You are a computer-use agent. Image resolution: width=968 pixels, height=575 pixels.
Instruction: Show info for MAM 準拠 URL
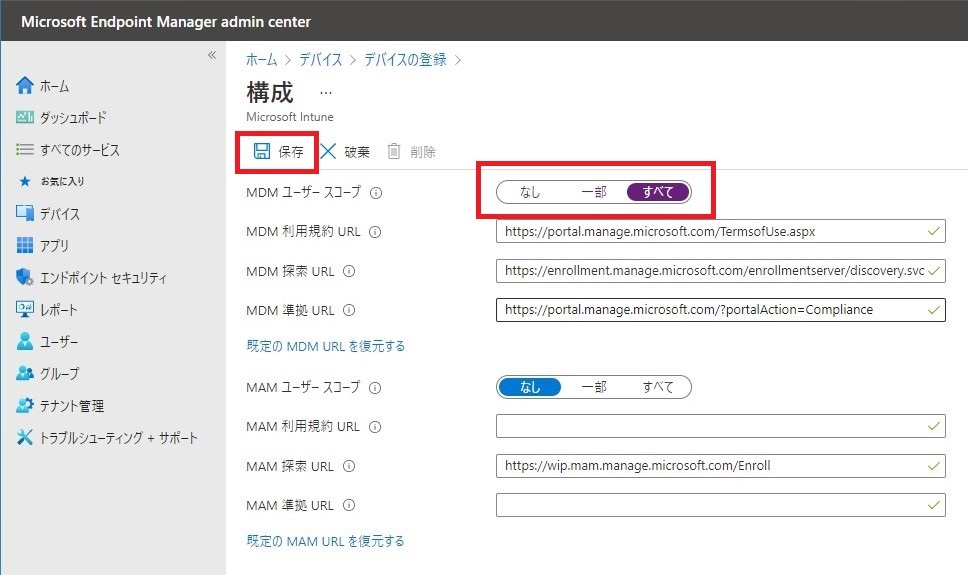(x=349, y=505)
